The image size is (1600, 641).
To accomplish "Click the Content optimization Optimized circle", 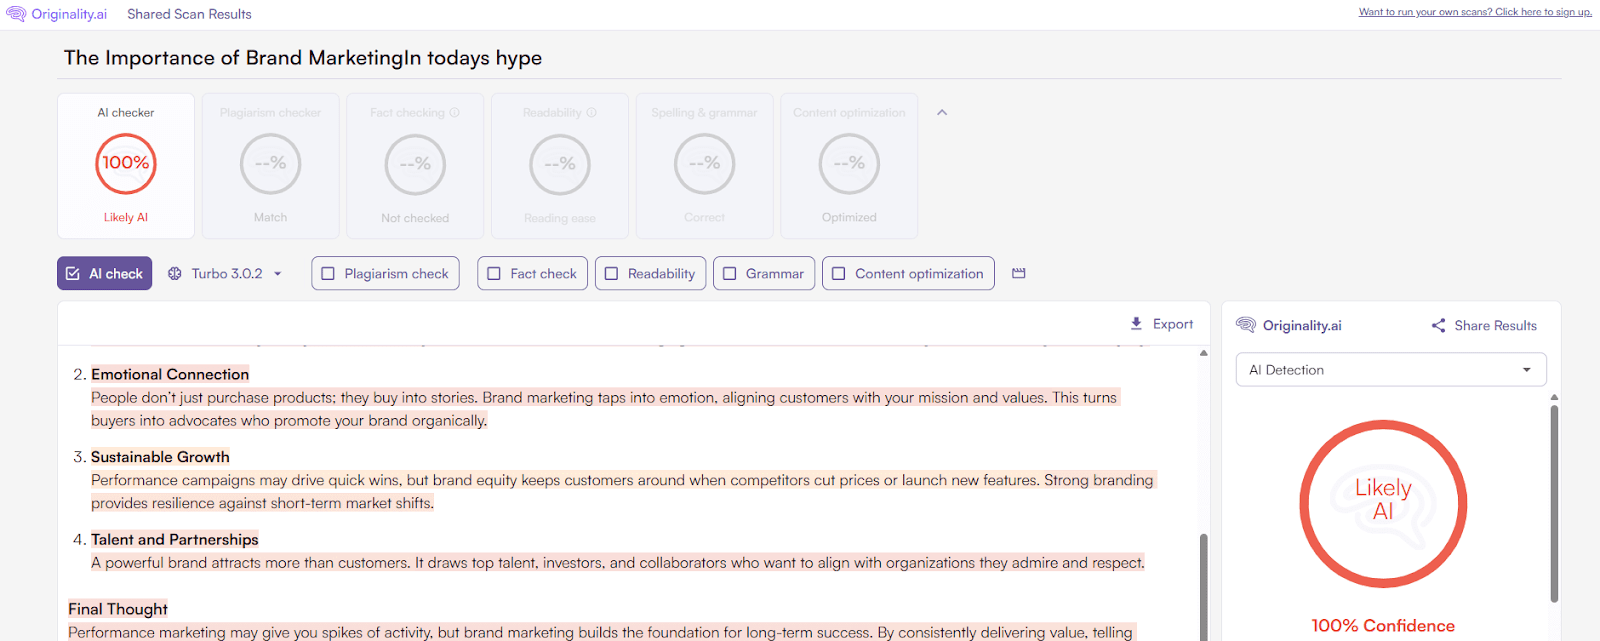I will coord(849,164).
